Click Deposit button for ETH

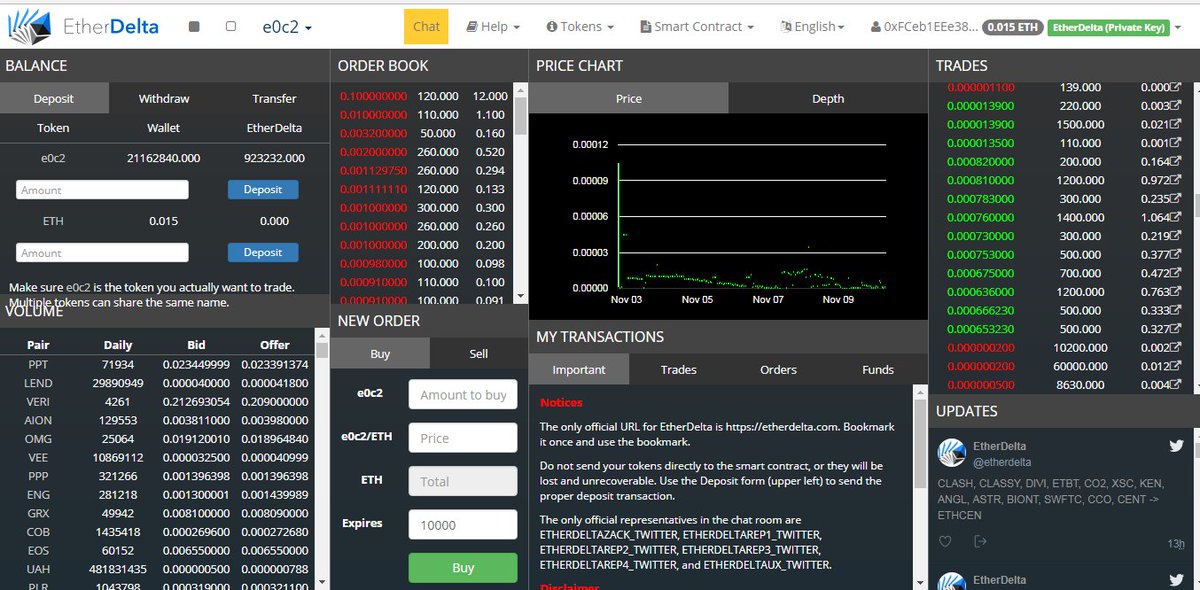[263, 252]
